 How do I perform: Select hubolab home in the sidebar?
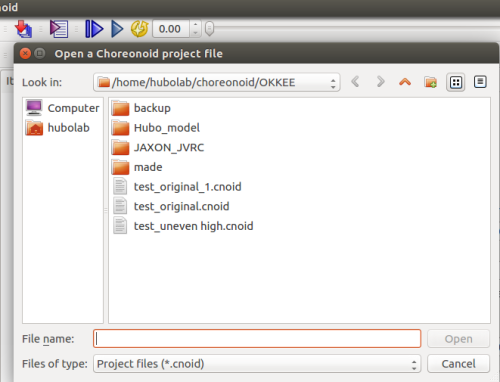coord(57,128)
